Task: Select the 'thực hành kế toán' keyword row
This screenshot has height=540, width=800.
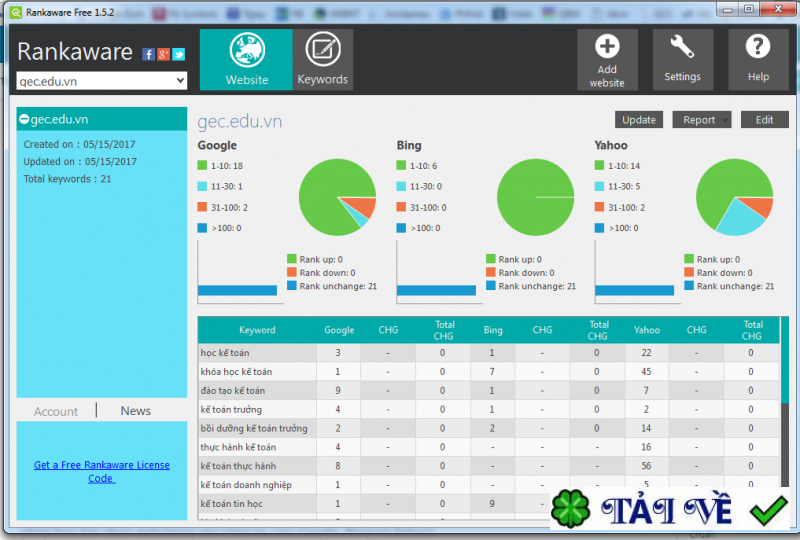Action: (x=489, y=447)
